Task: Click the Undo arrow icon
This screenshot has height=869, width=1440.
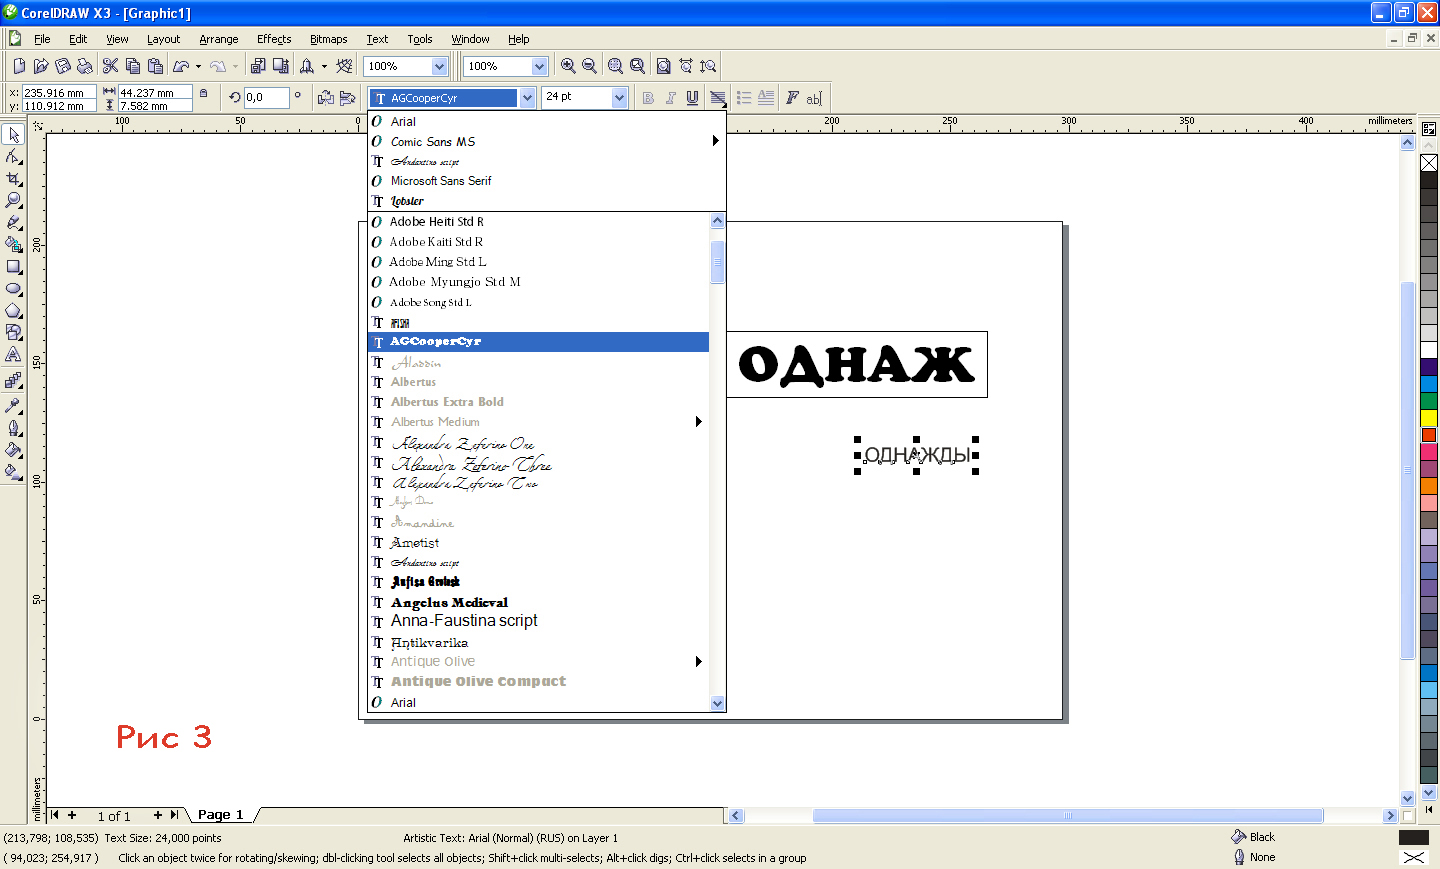Action: 181,66
